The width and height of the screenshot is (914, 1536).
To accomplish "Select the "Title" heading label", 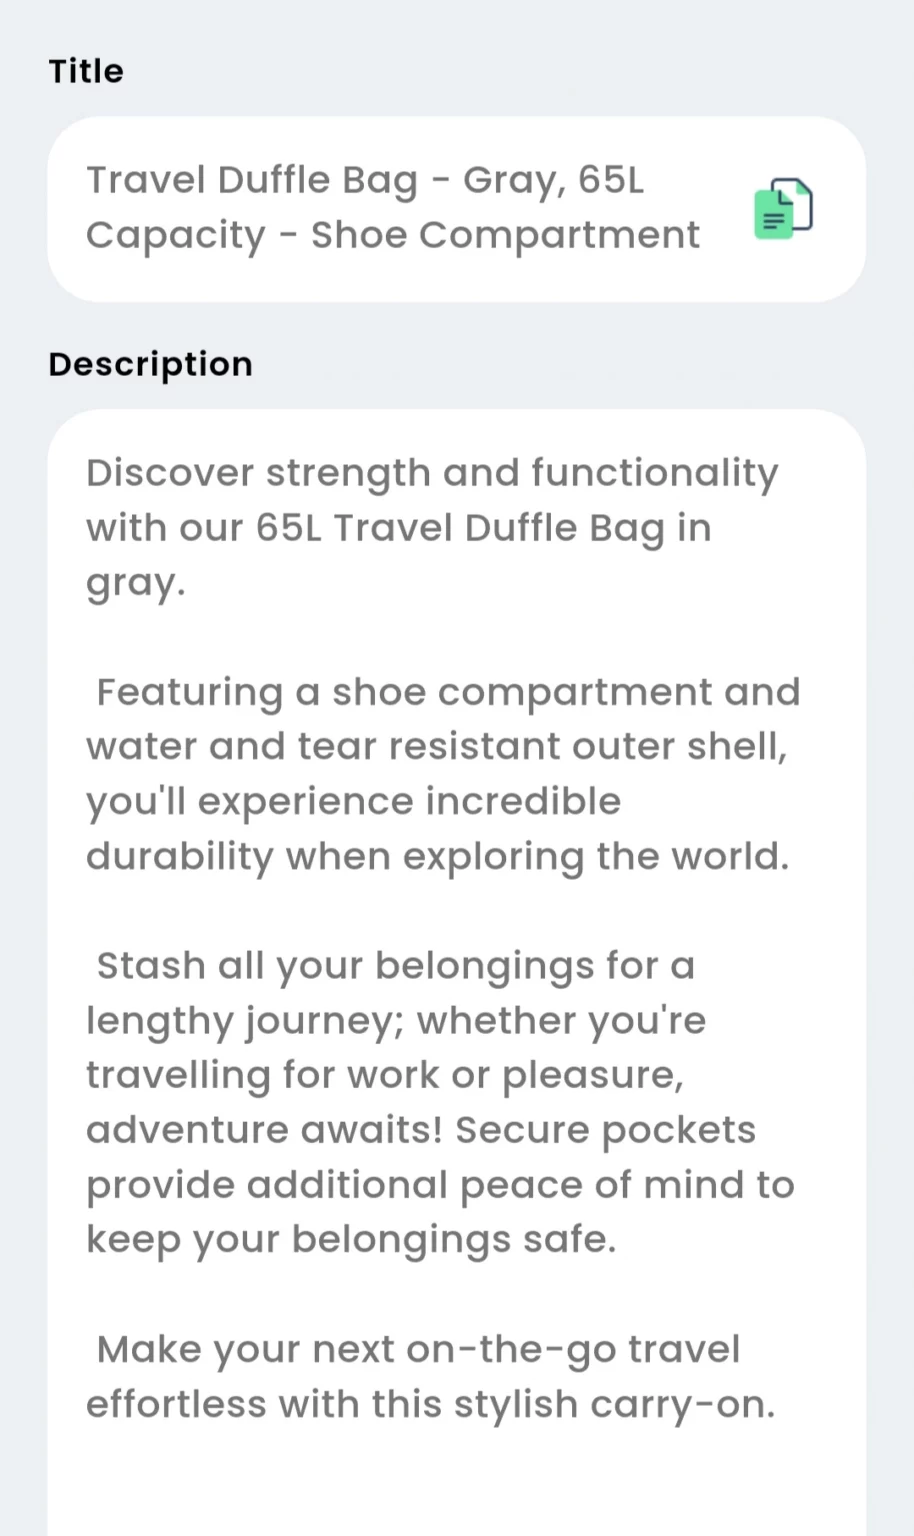I will click(x=86, y=71).
